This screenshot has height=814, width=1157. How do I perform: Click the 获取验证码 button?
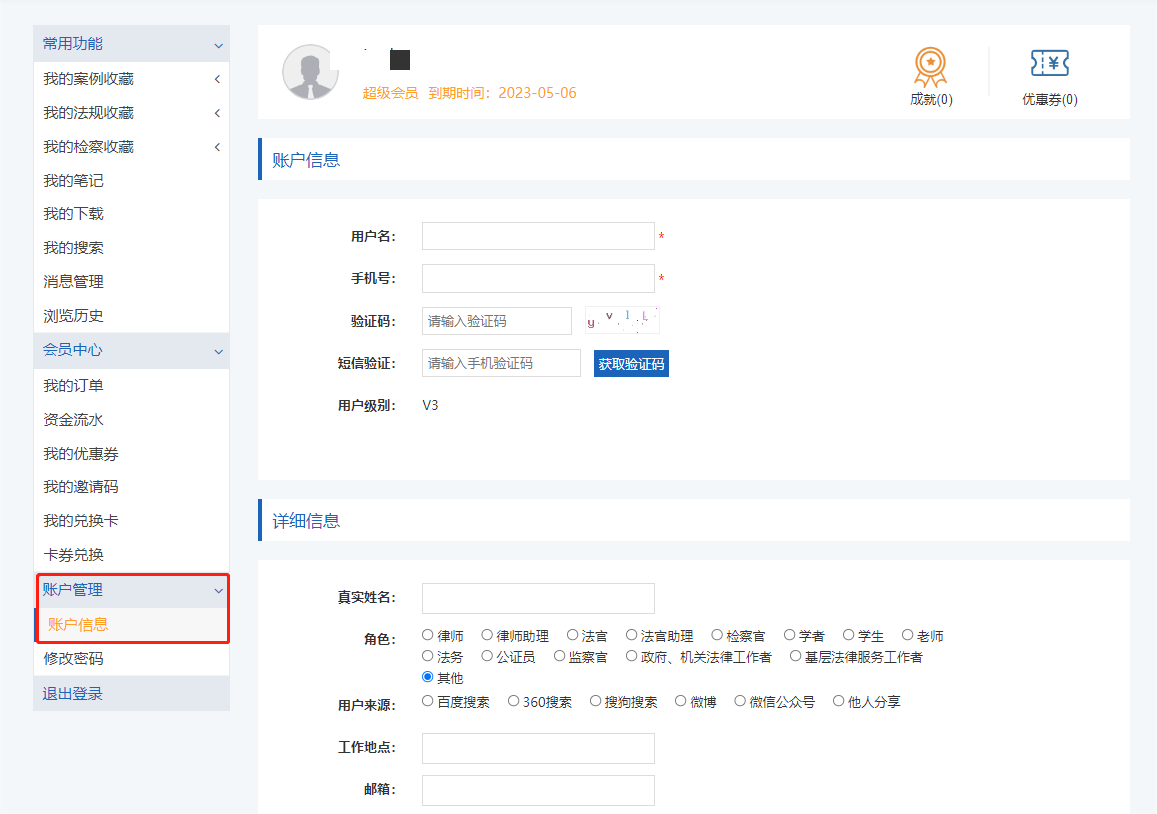point(631,364)
